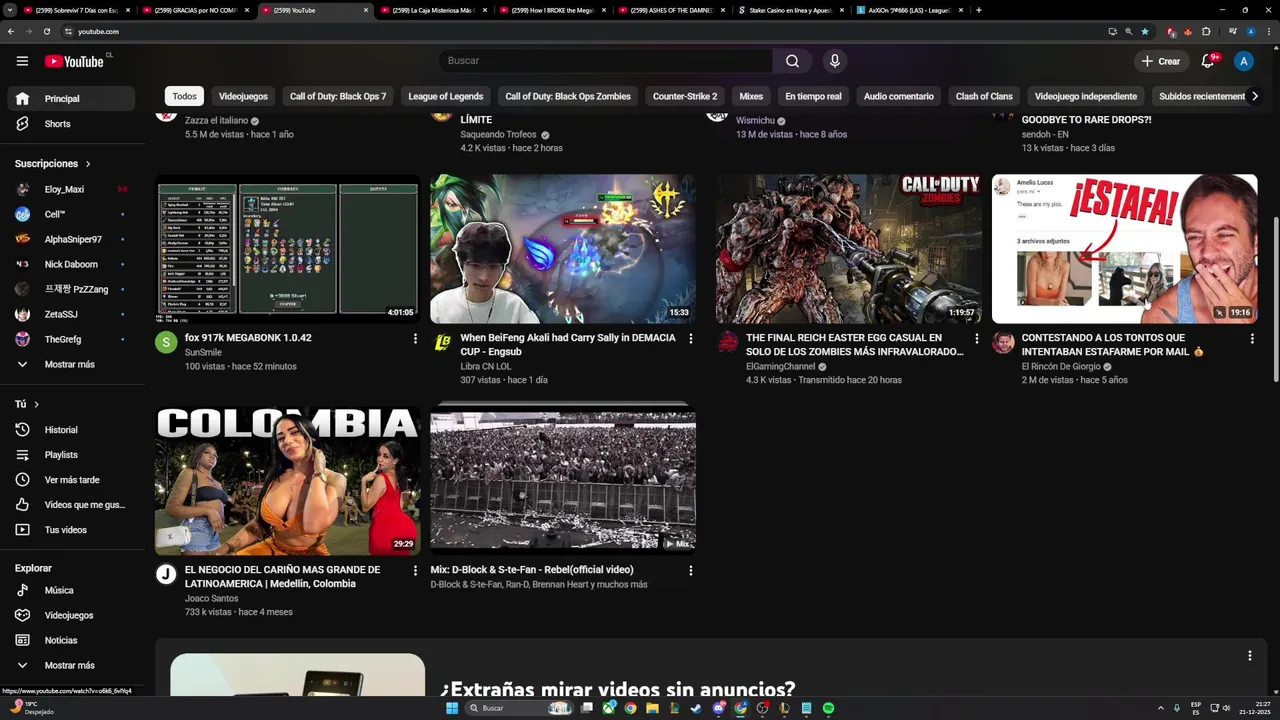Expand Mostrar más under Suscripciones
This screenshot has height=720, width=1280.
(x=71, y=364)
